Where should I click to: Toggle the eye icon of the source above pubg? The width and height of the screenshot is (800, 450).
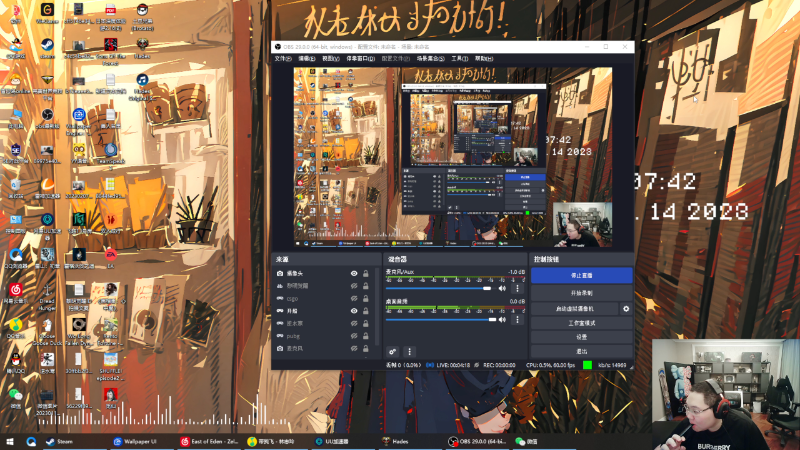(354, 323)
